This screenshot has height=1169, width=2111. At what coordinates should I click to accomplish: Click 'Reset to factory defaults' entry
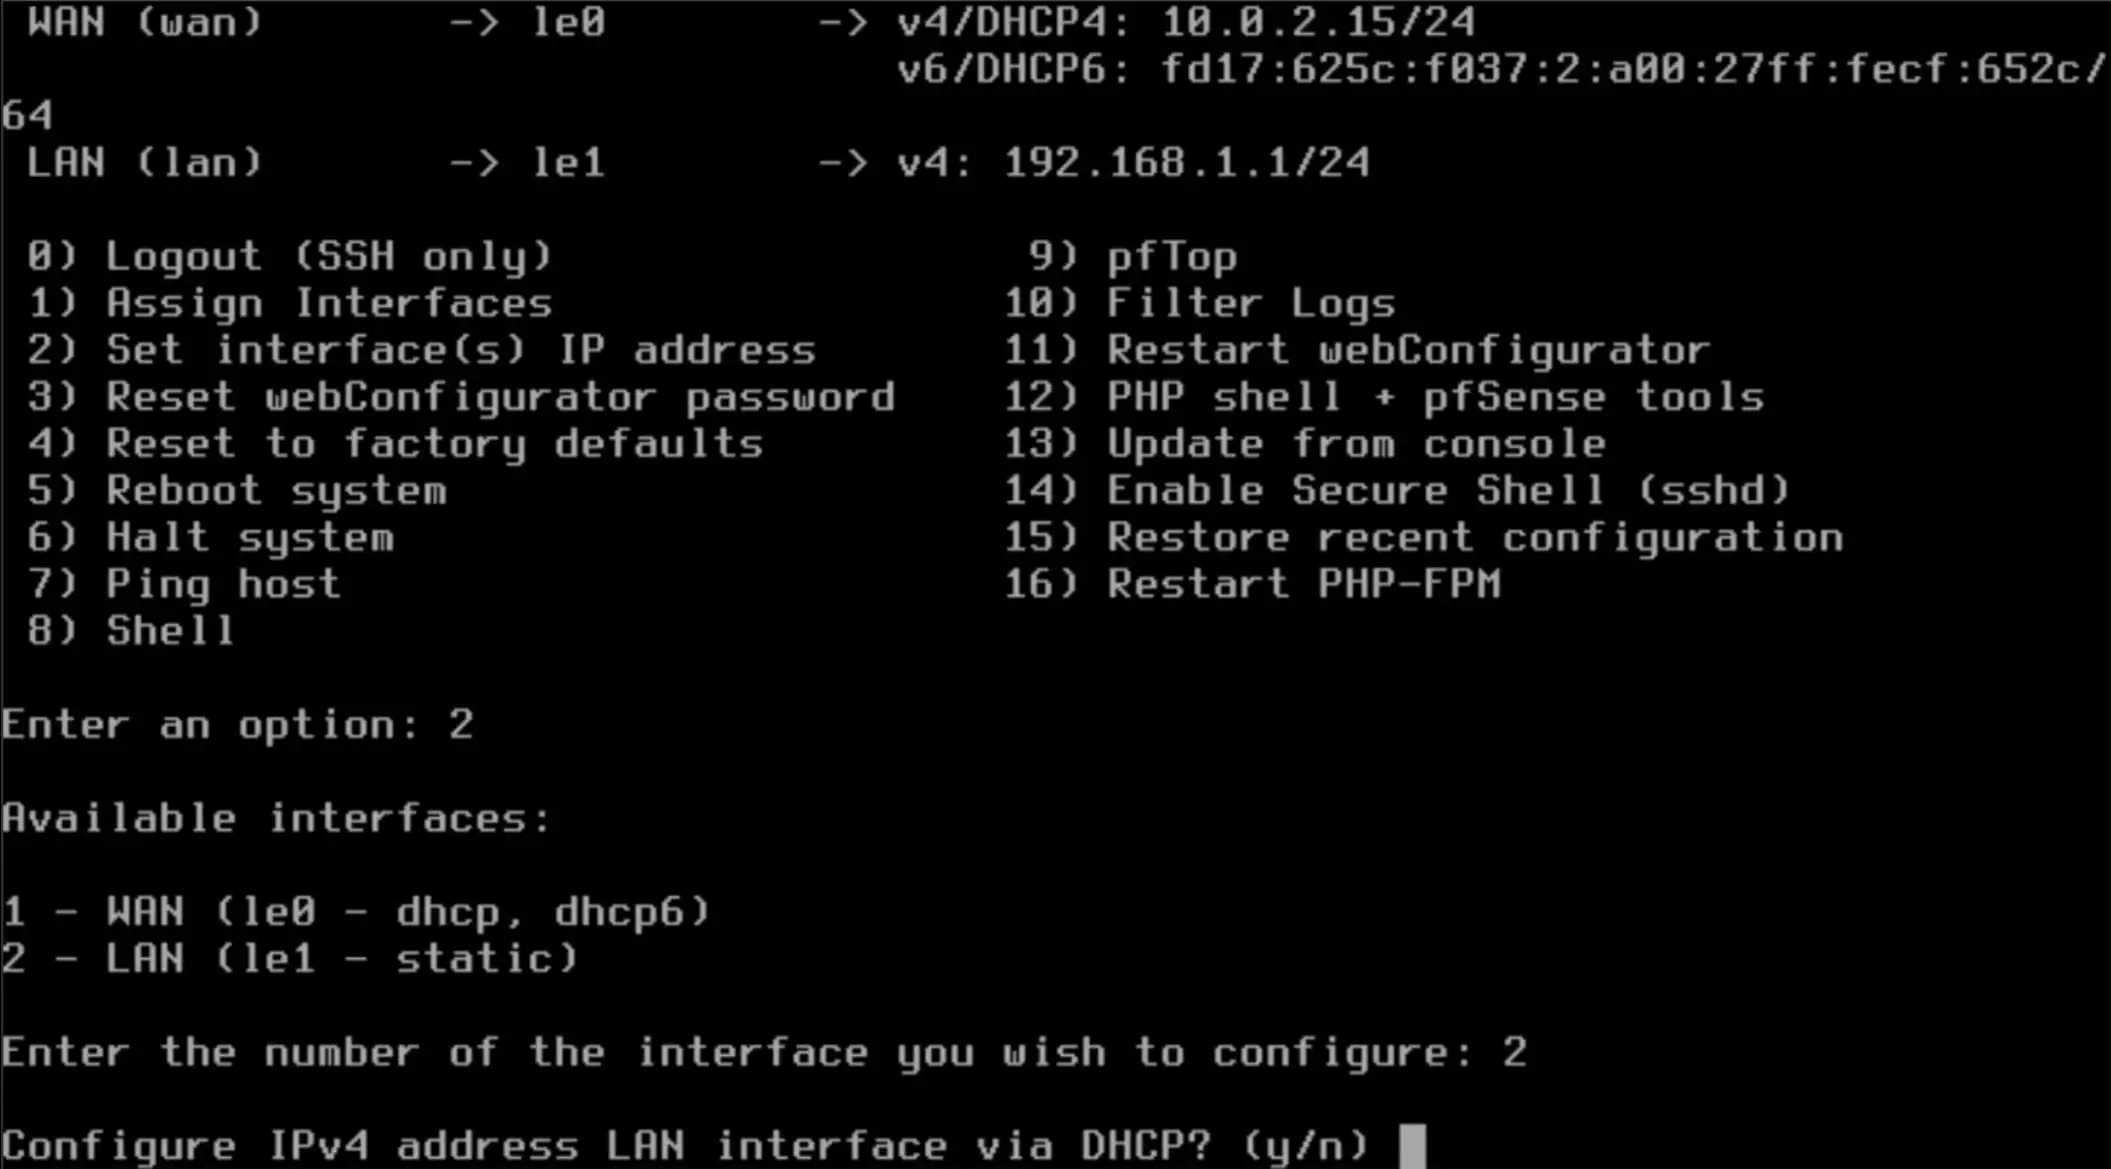click(434, 444)
